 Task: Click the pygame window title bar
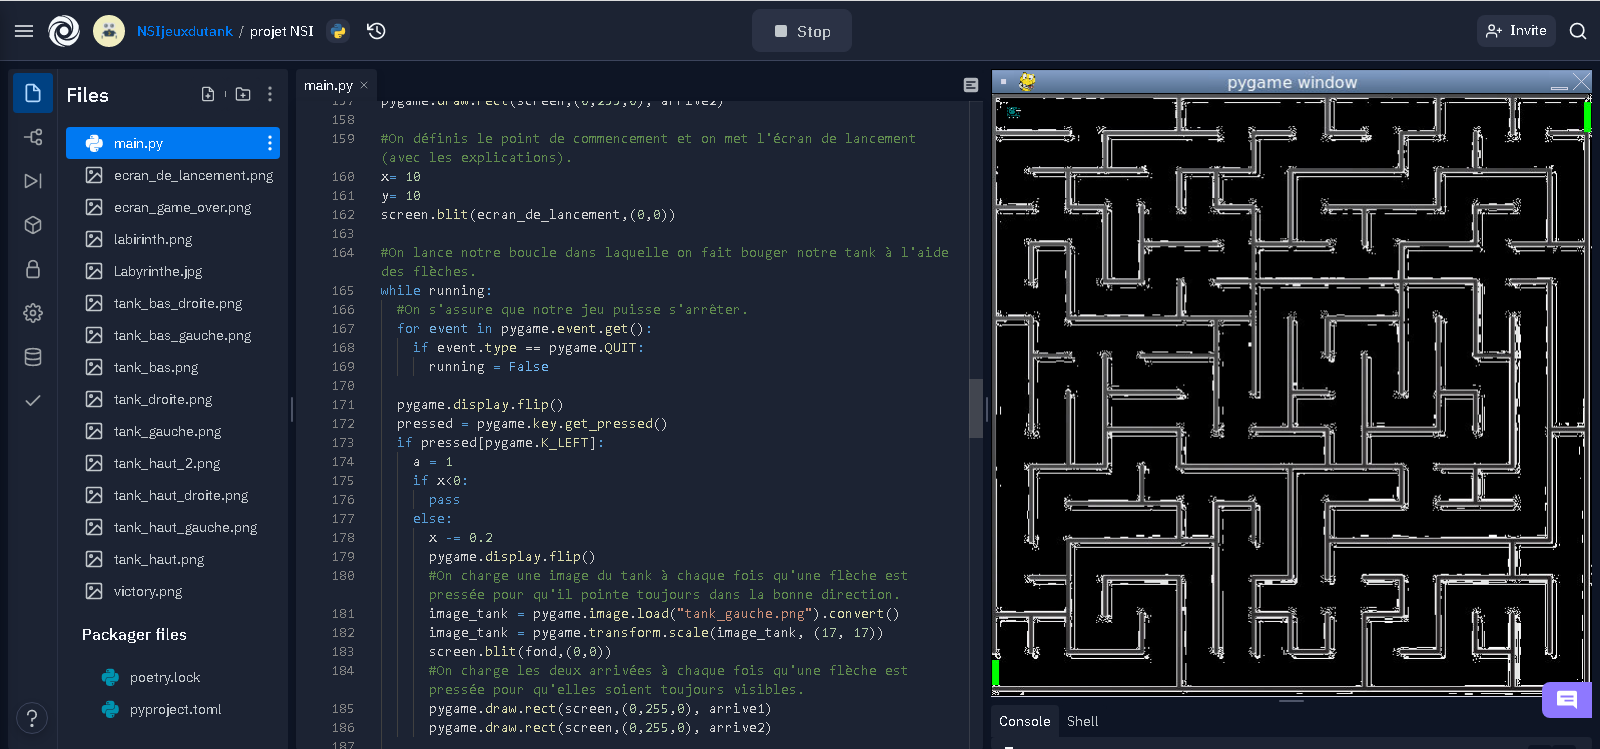tap(1291, 82)
